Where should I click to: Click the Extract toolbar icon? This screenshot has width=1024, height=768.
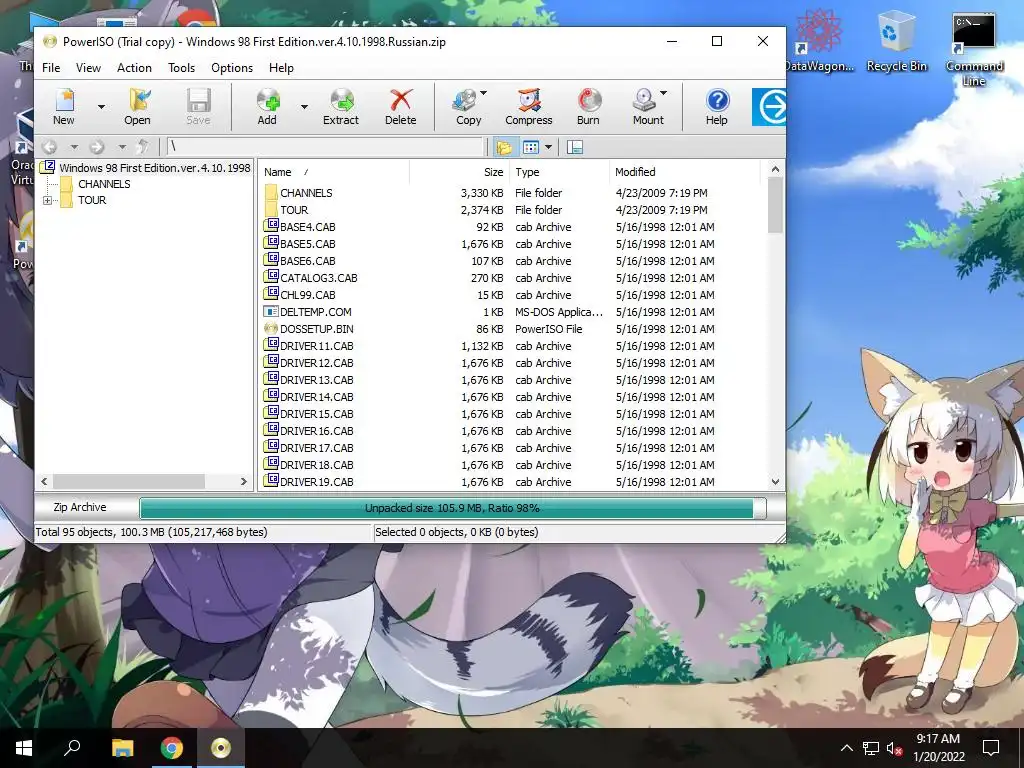point(341,106)
